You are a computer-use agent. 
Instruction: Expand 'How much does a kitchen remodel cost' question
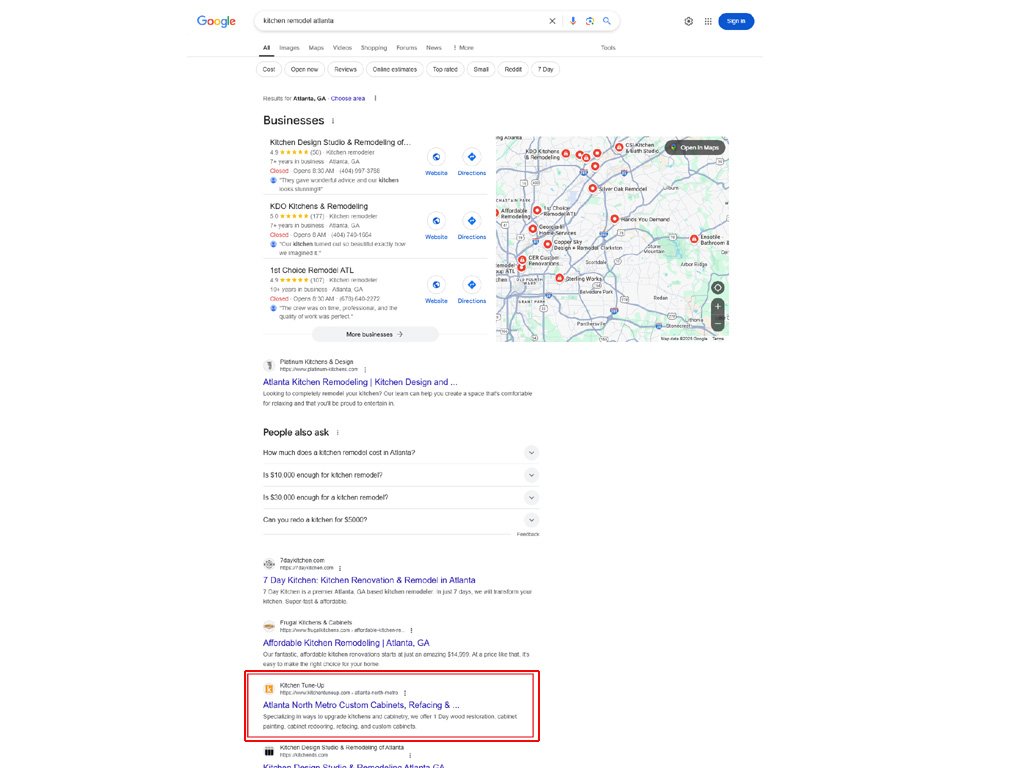(531, 453)
